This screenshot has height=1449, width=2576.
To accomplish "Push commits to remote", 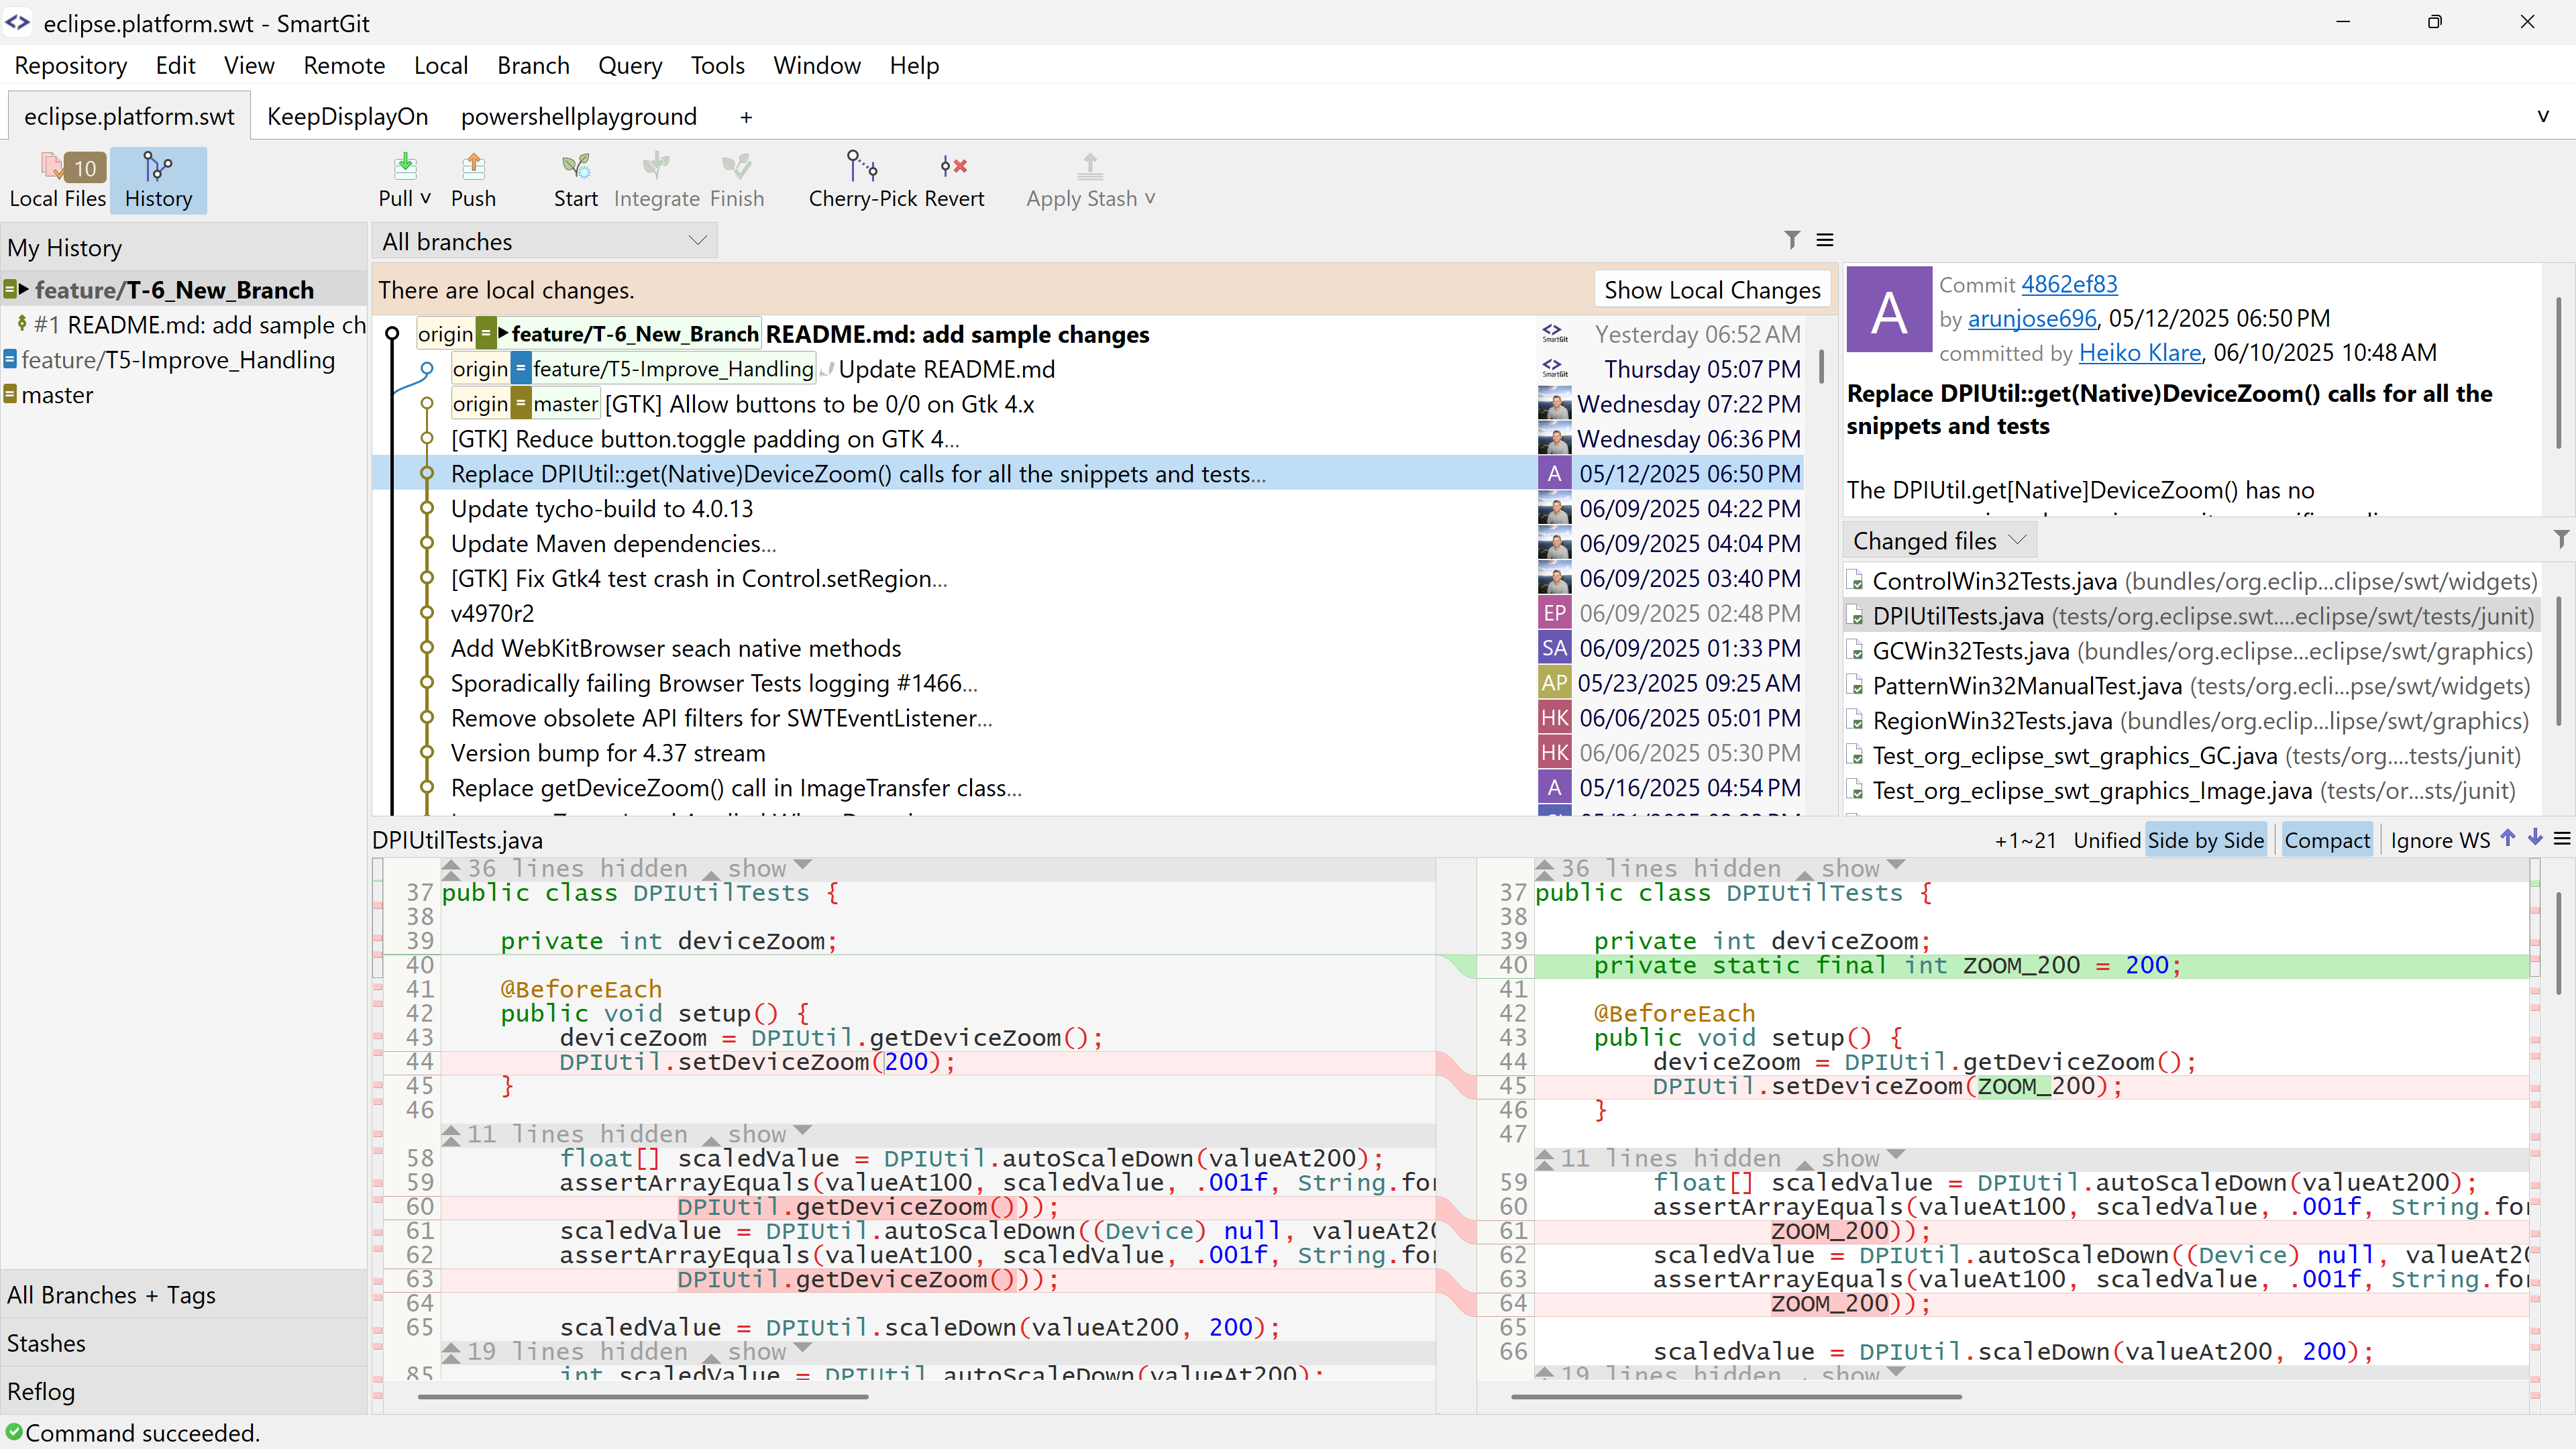I will [x=473, y=180].
